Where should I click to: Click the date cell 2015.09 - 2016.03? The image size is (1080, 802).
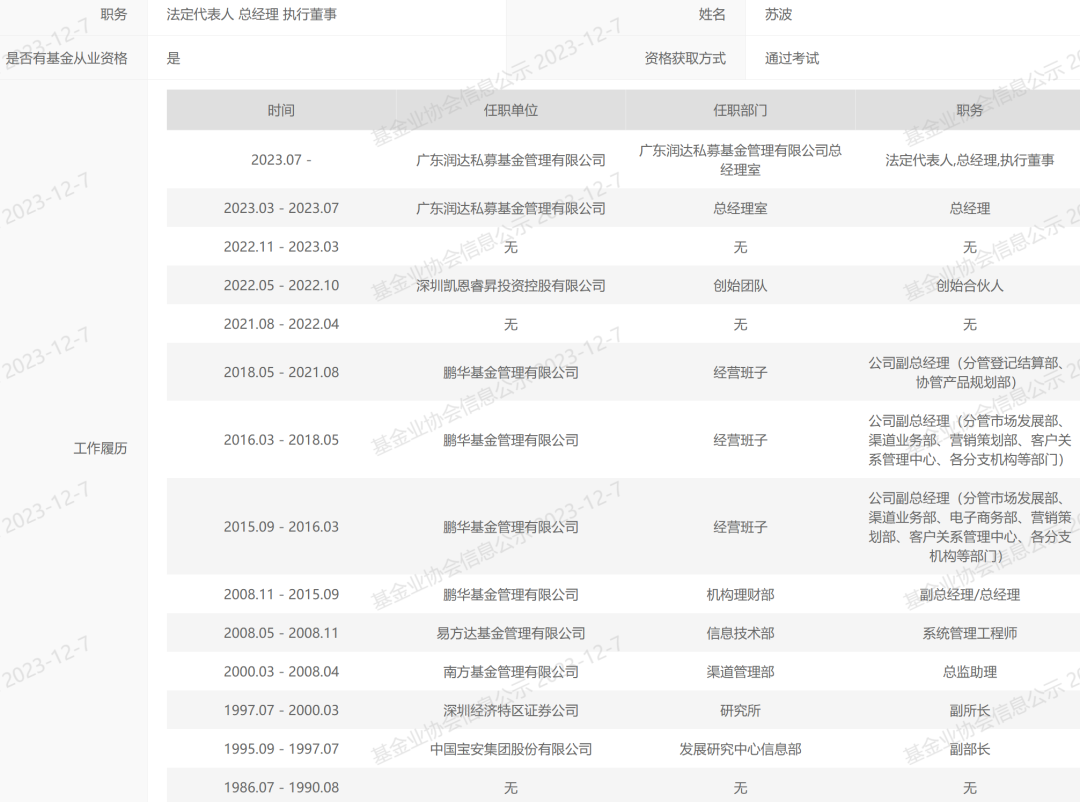tap(281, 526)
